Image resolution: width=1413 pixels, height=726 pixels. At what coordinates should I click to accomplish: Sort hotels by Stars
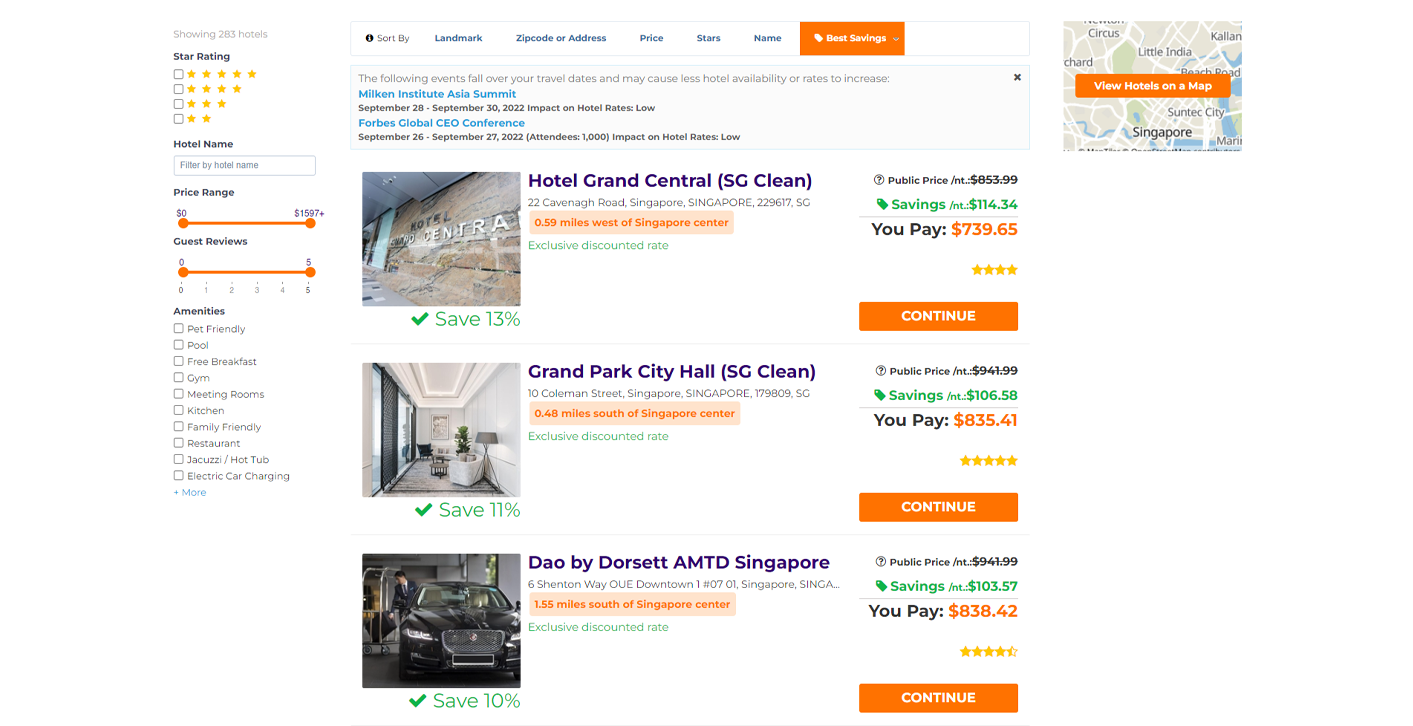(708, 38)
